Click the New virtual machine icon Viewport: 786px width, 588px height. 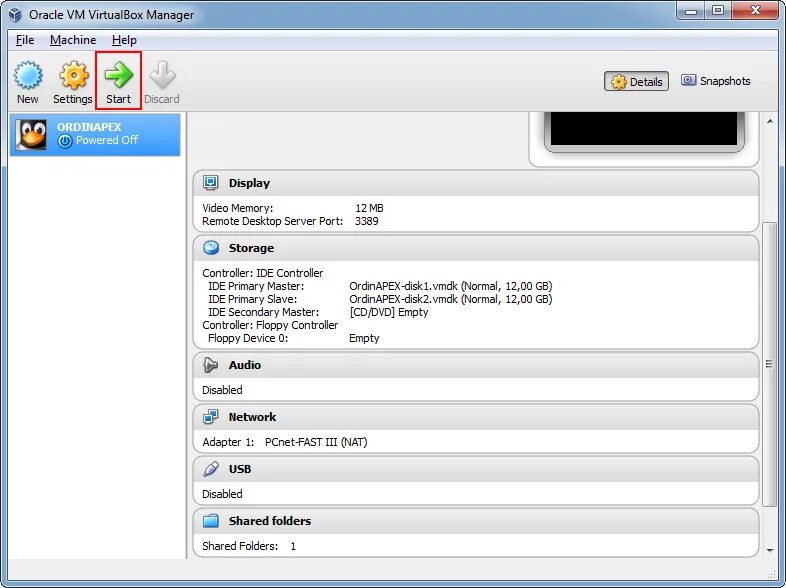(x=28, y=75)
